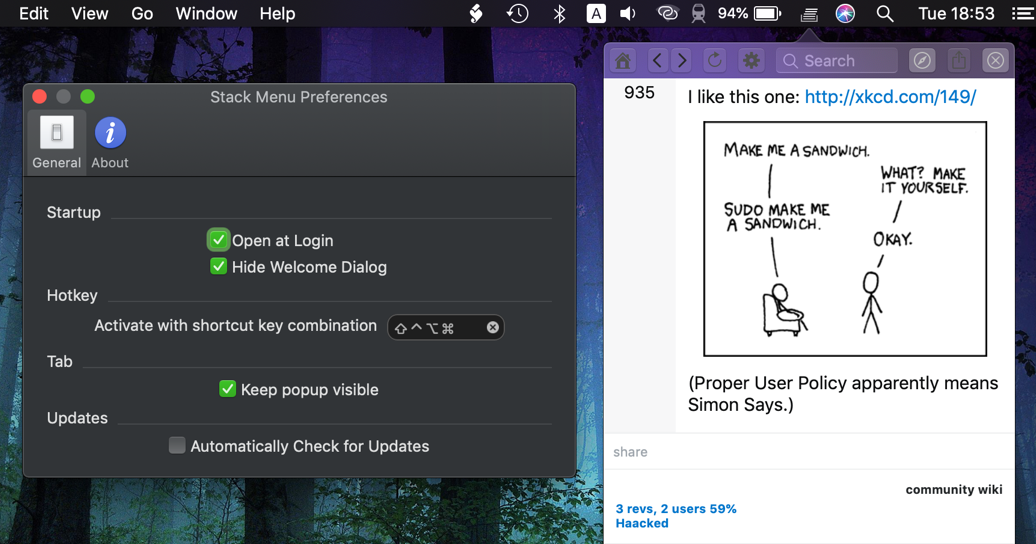Click the 935 vote count
Image resolution: width=1036 pixels, height=544 pixels.
point(639,93)
